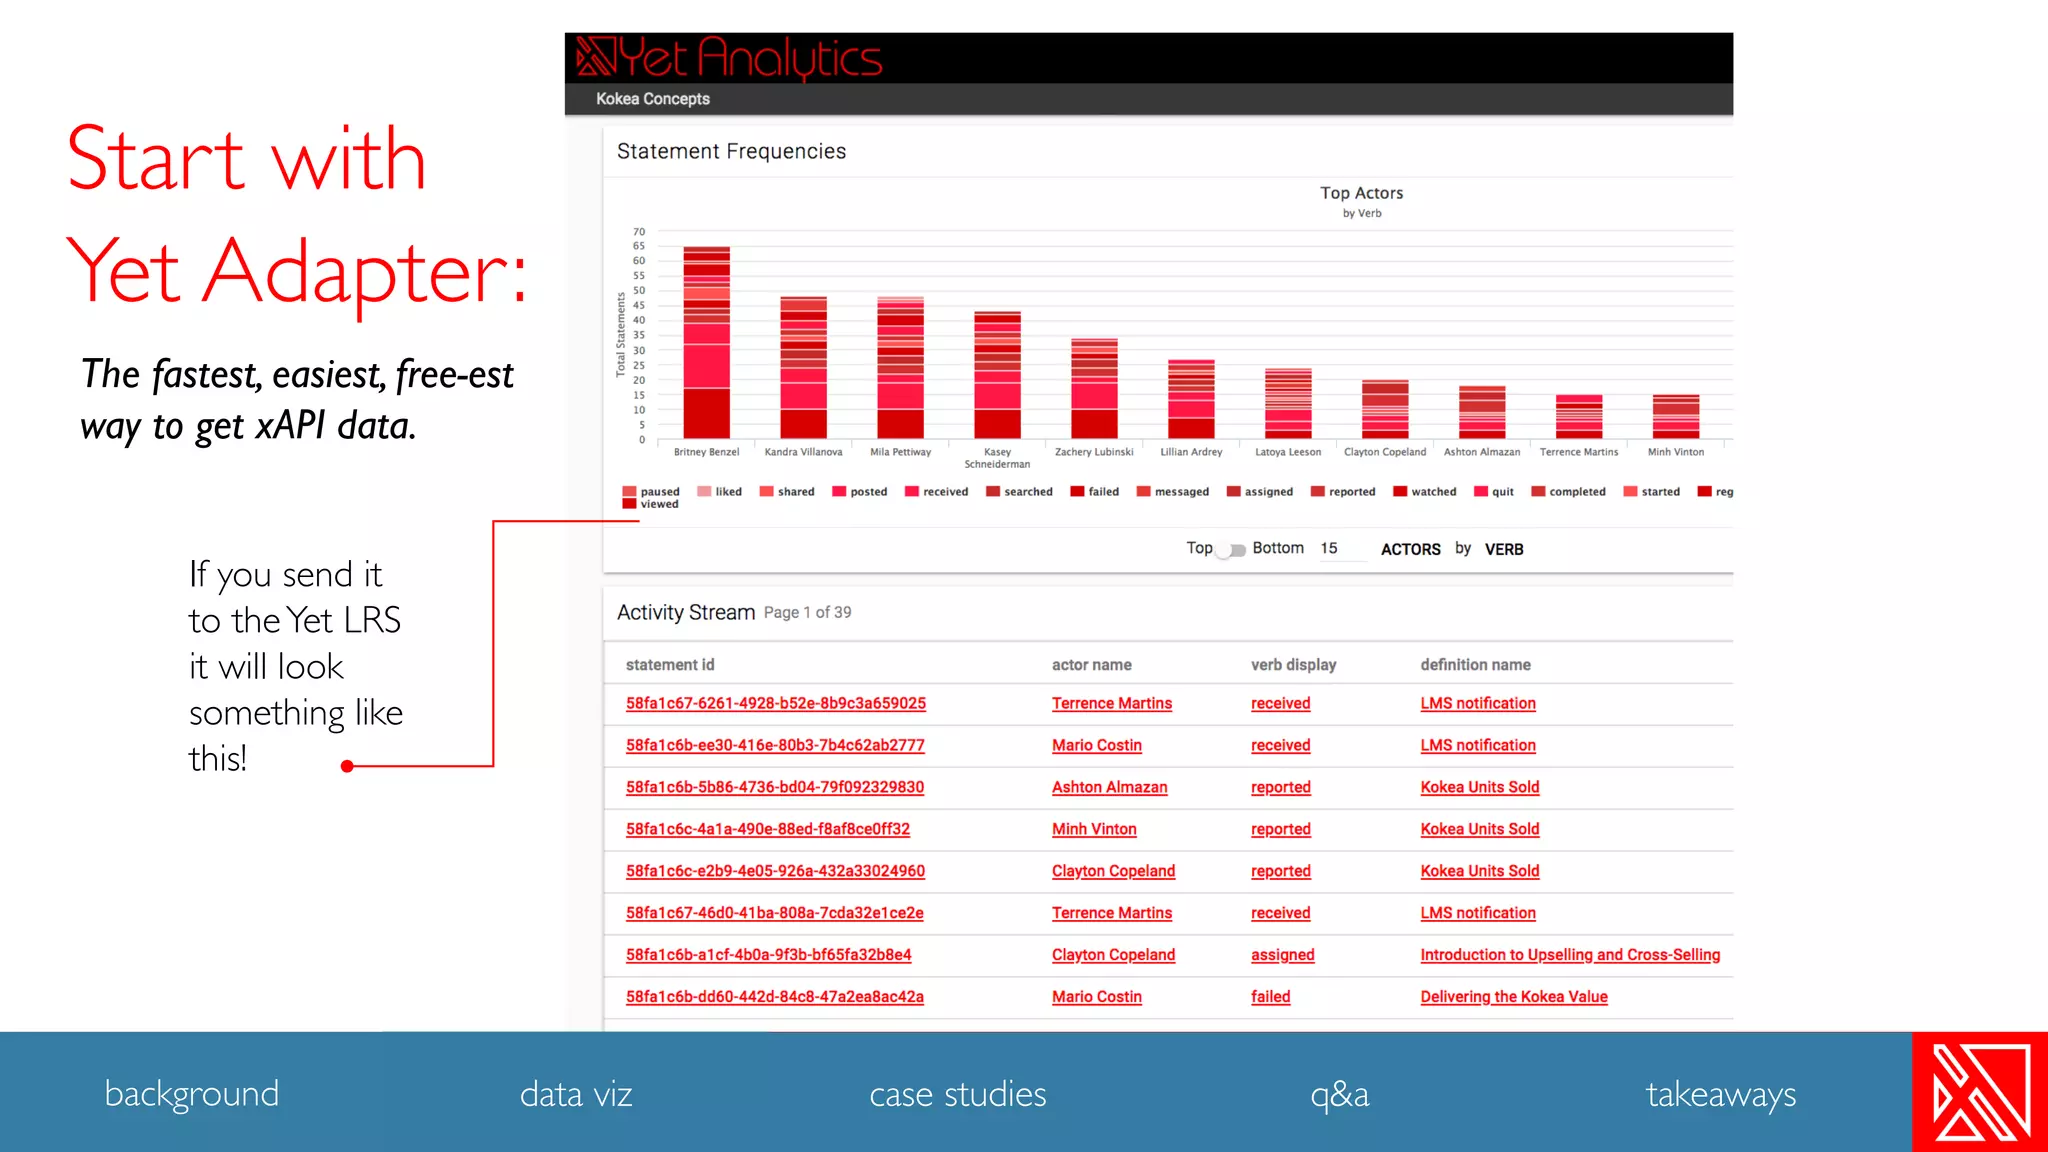This screenshot has height=1152, width=2048.
Task: Click Mario Costin in the failed row
Action: 1097,998
